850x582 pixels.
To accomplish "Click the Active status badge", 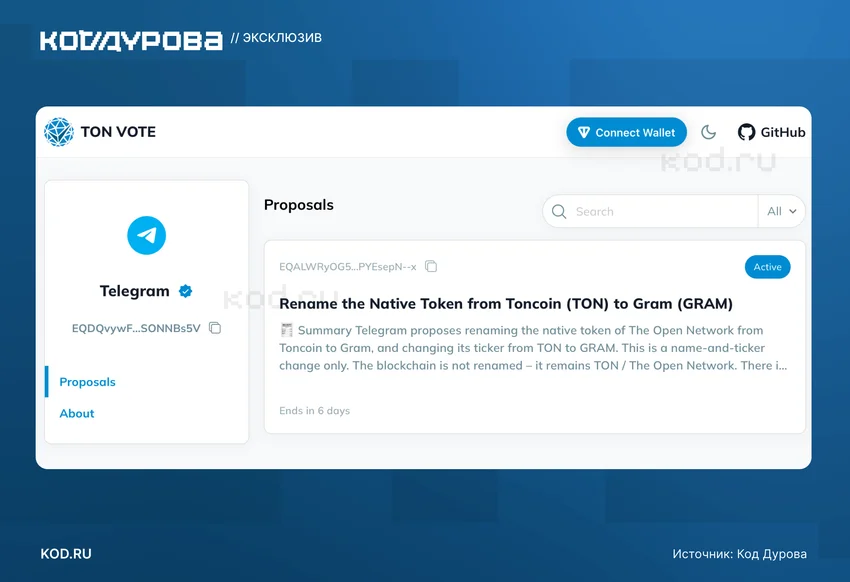I will 768,267.
